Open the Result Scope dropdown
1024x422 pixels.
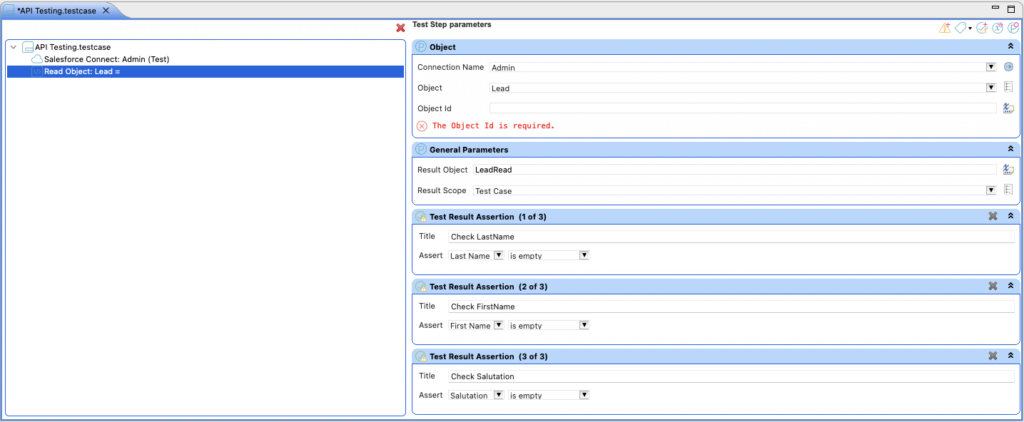point(991,190)
